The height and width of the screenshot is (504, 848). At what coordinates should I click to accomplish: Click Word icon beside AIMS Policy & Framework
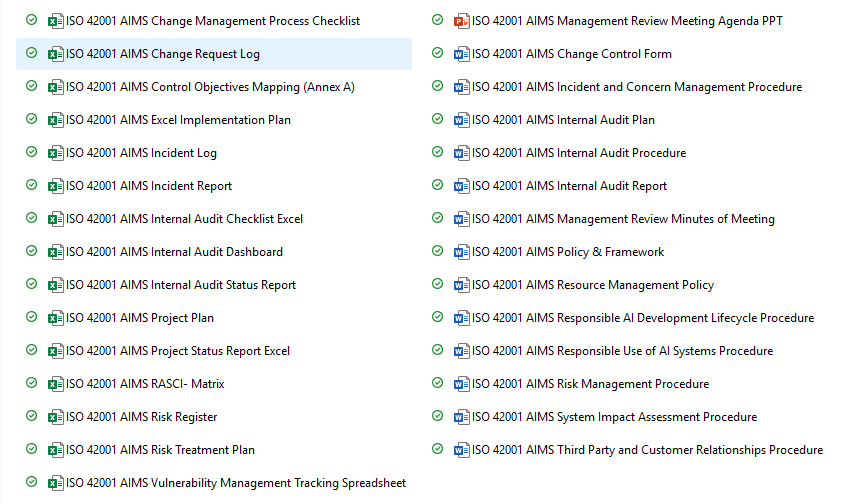click(x=461, y=252)
